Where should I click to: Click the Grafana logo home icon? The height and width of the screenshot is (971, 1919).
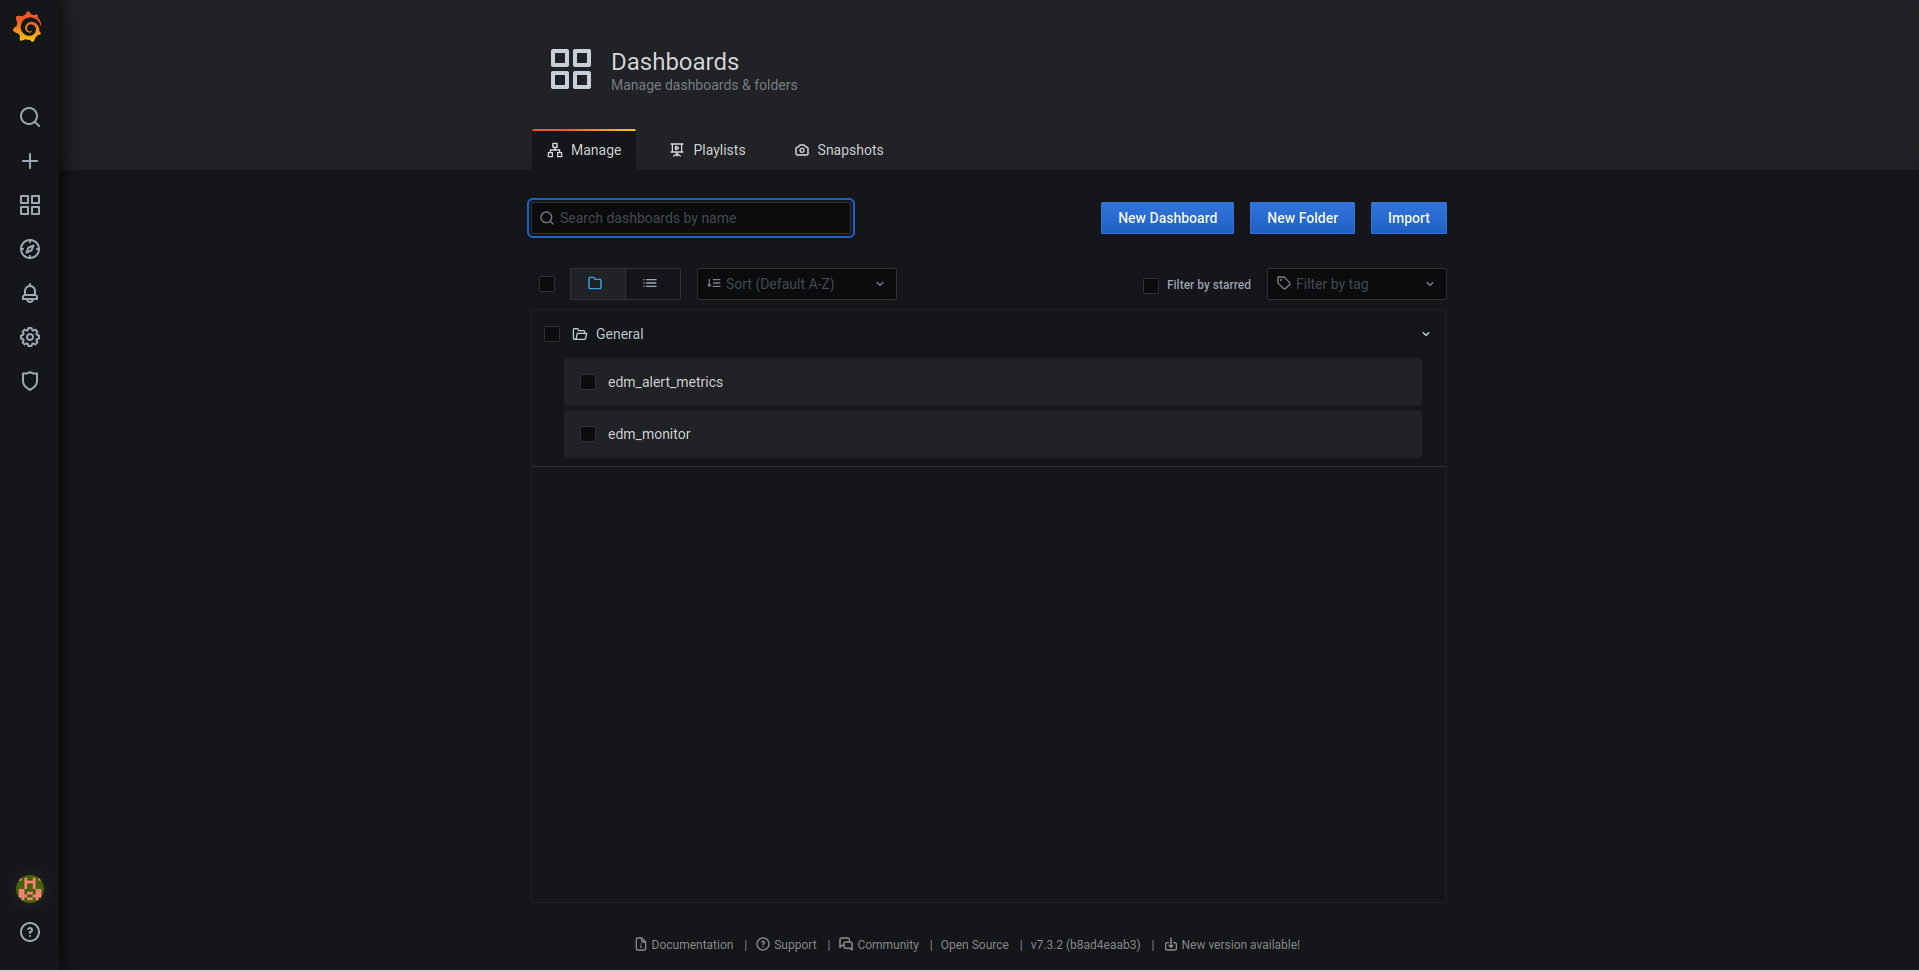[x=28, y=27]
